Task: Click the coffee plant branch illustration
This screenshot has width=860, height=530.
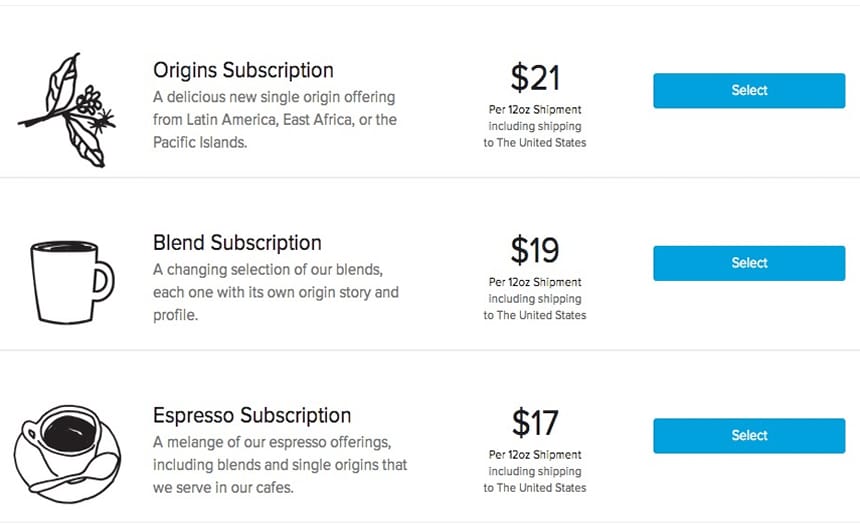Action: [67, 110]
